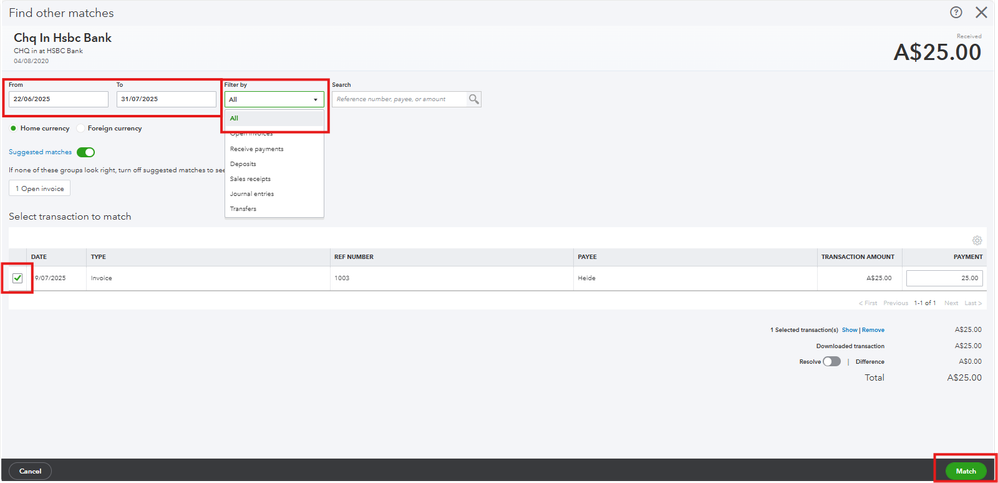The width and height of the screenshot is (998, 483).
Task: Focus the reference number search box
Action: click(400, 99)
